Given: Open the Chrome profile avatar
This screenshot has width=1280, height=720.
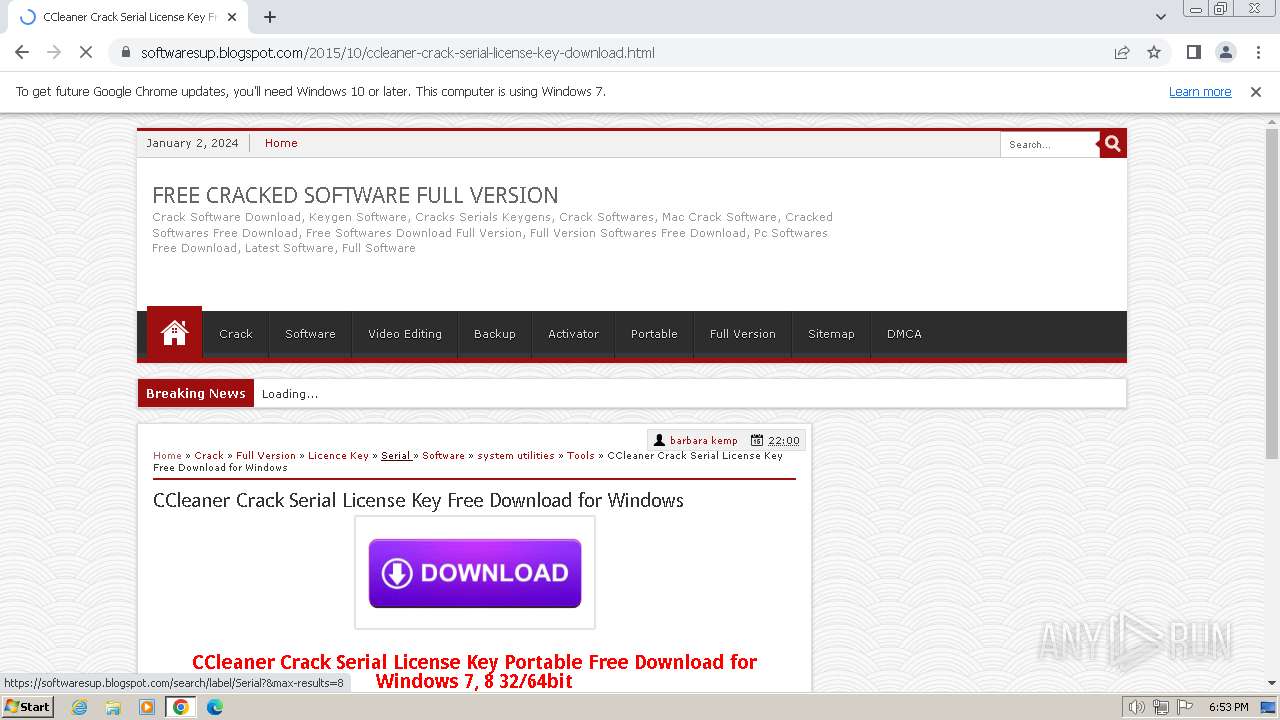Looking at the screenshot, I should point(1225,52).
